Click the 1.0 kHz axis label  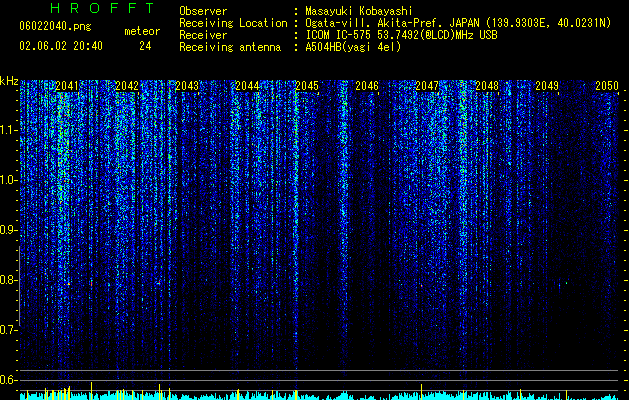pos(9,180)
